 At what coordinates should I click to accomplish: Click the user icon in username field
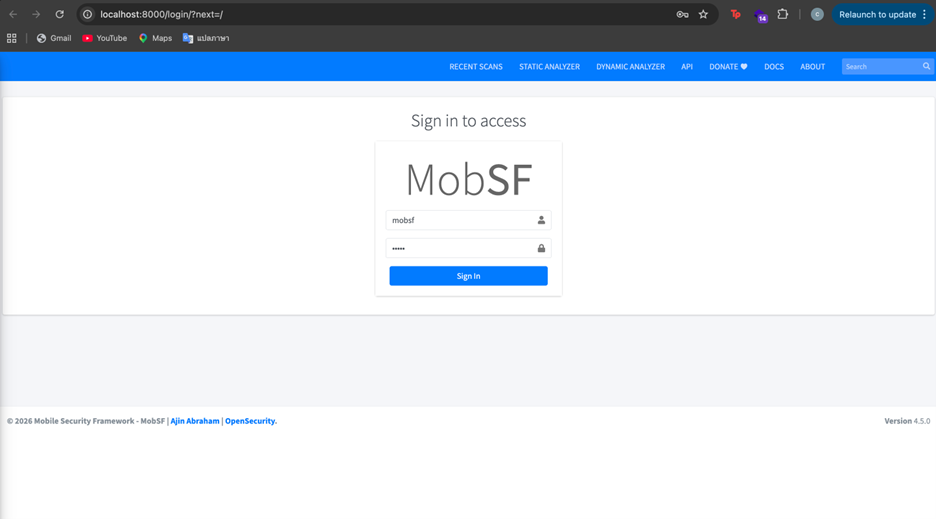tap(541, 220)
